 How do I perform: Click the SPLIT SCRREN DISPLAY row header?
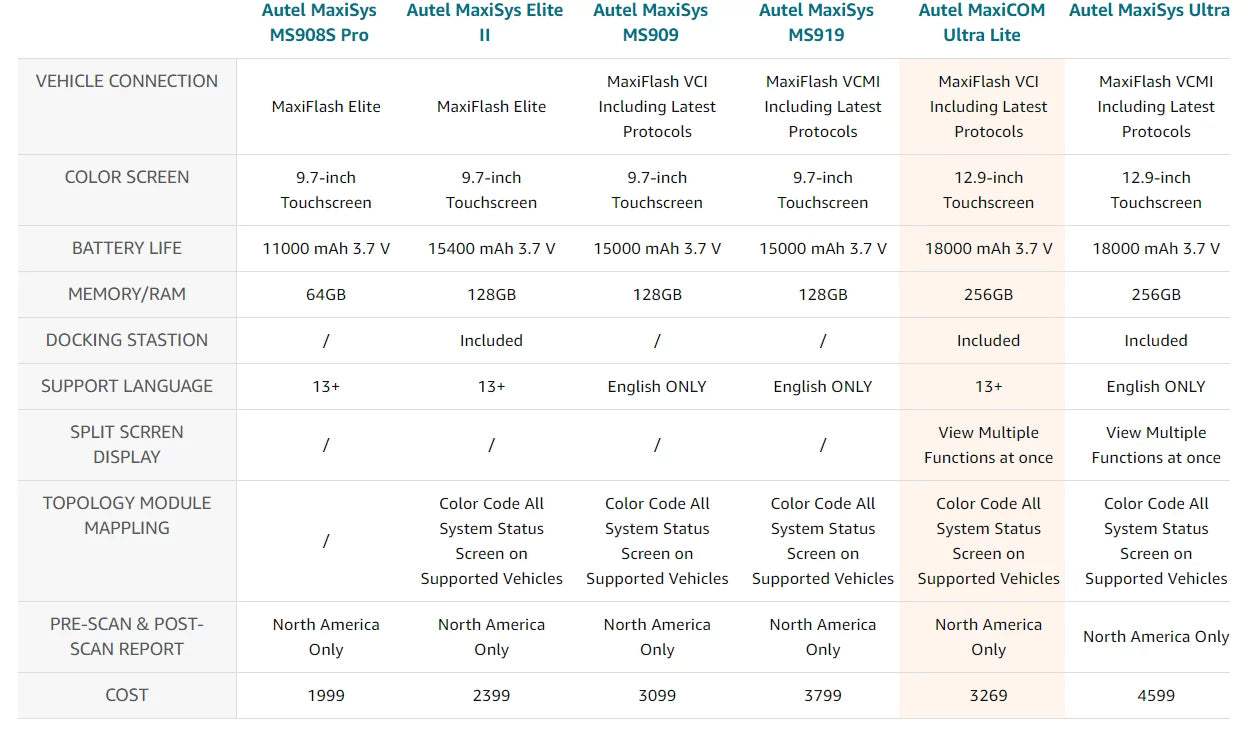pyautogui.click(x=127, y=444)
